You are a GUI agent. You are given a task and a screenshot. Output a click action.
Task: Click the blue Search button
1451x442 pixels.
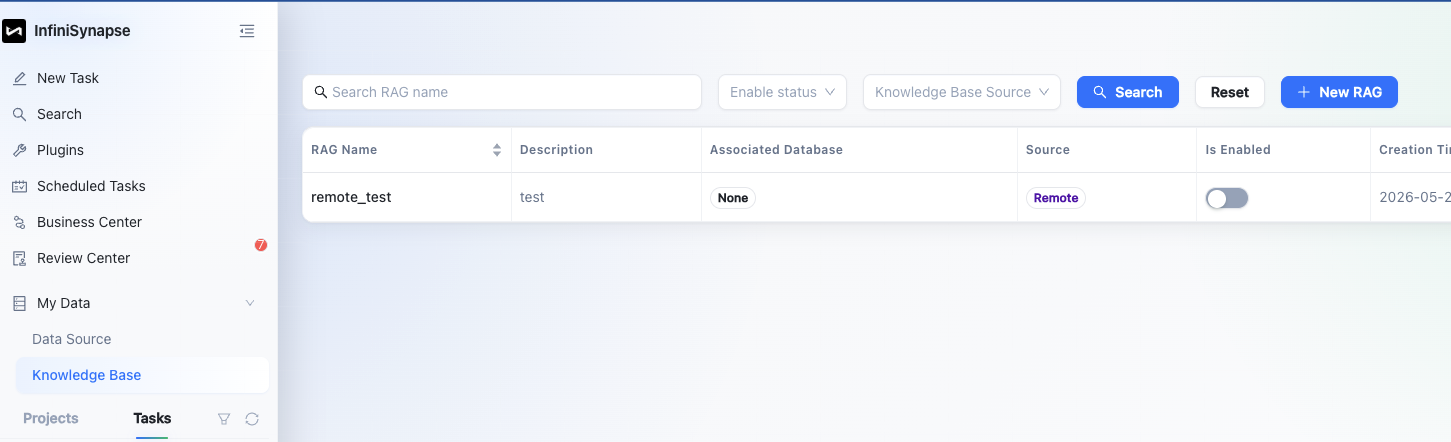[1128, 92]
